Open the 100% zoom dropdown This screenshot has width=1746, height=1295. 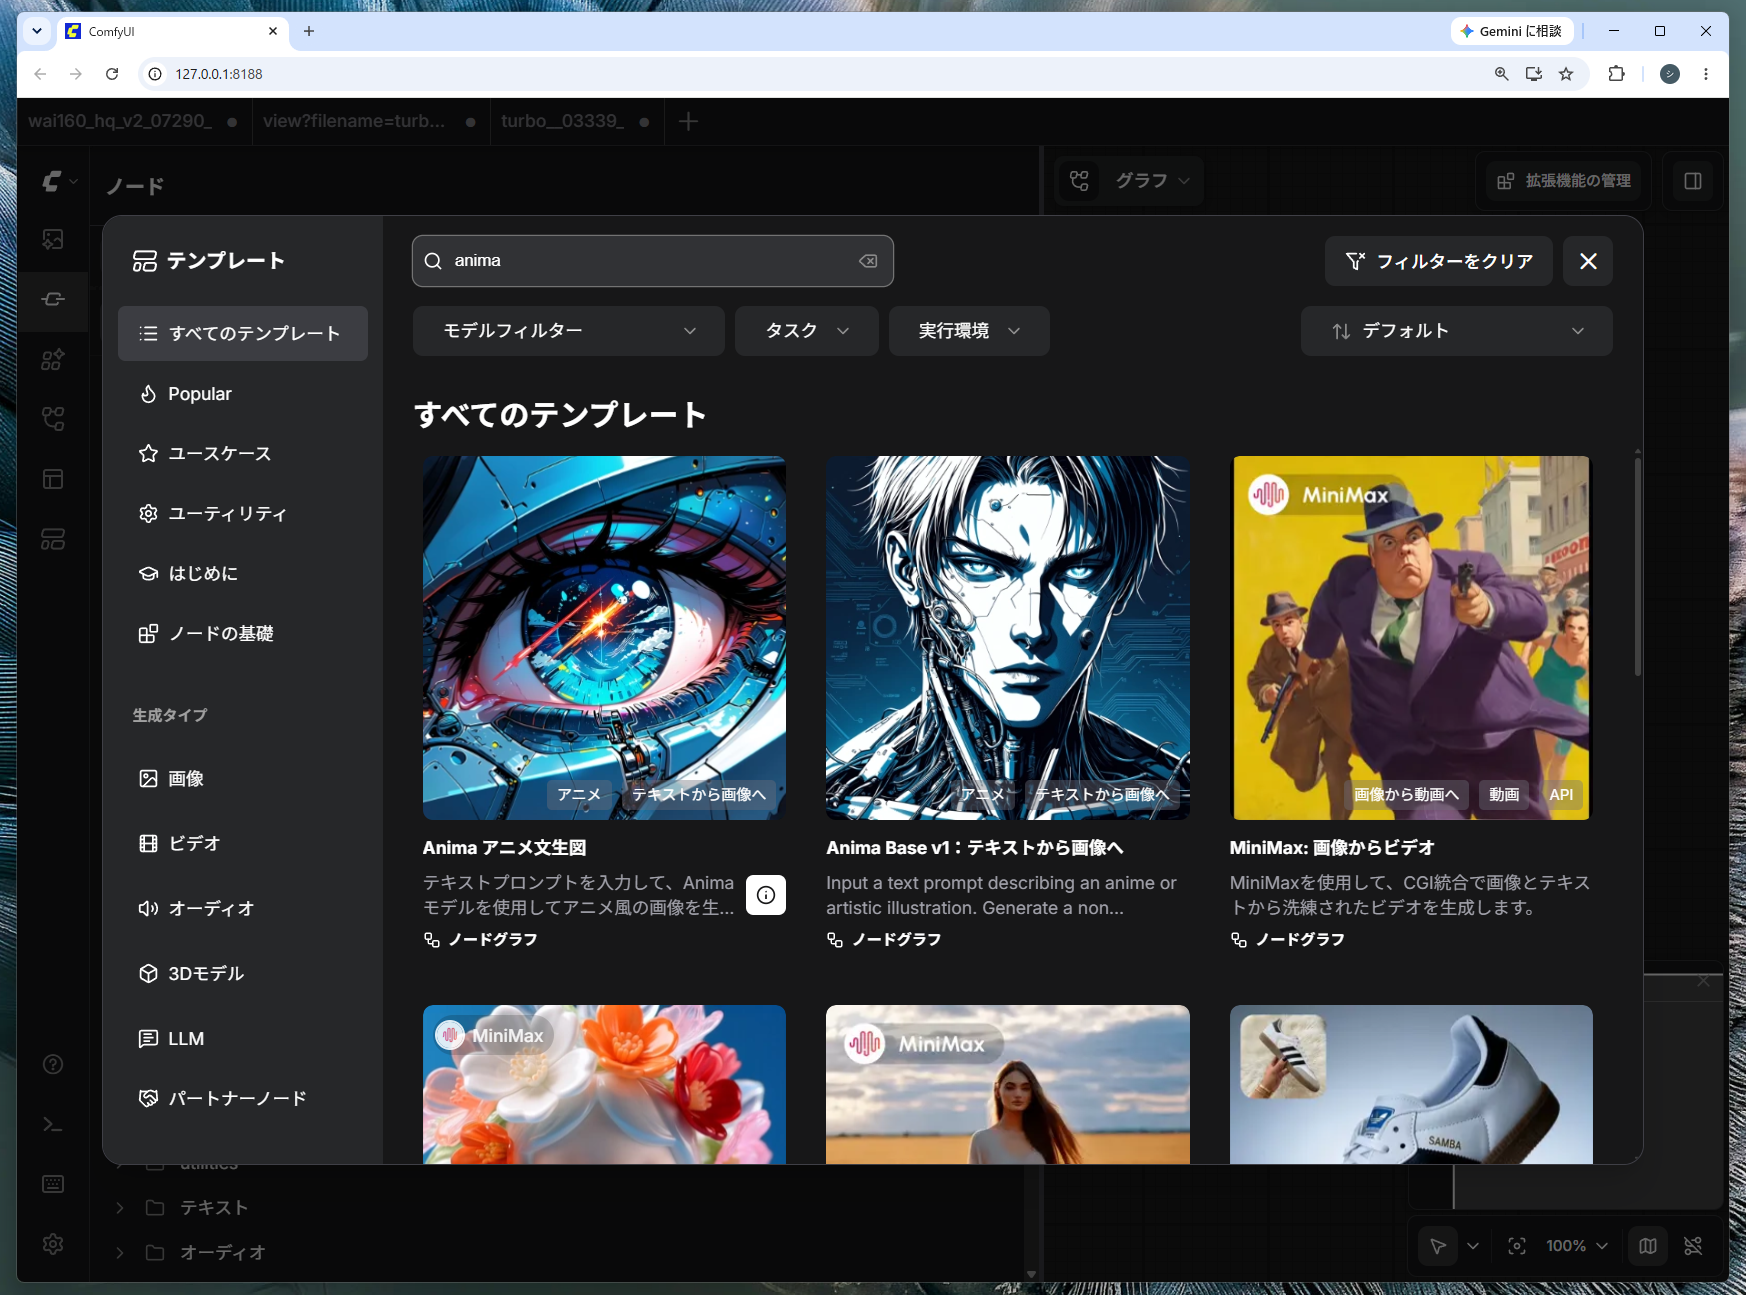tap(1577, 1246)
